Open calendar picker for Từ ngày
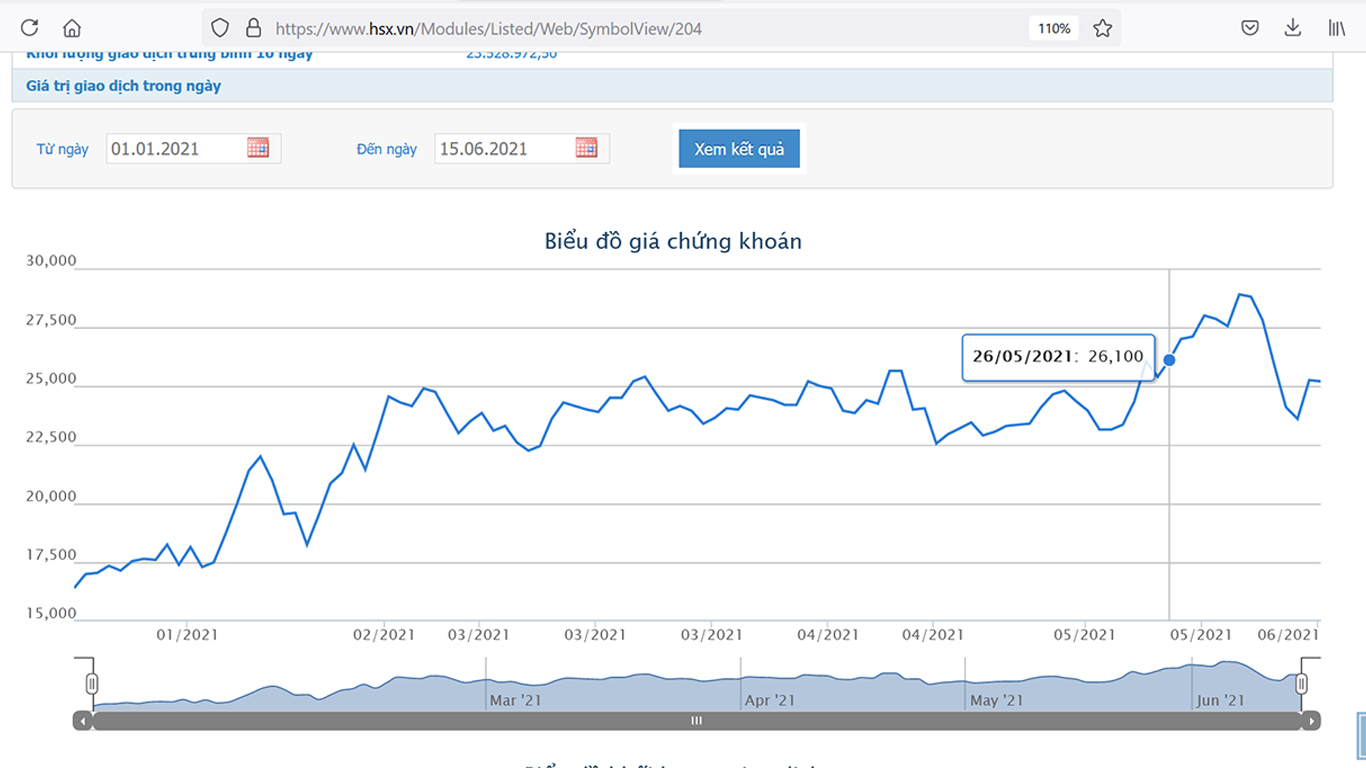Screen dimensions: 1366x768 point(258,148)
